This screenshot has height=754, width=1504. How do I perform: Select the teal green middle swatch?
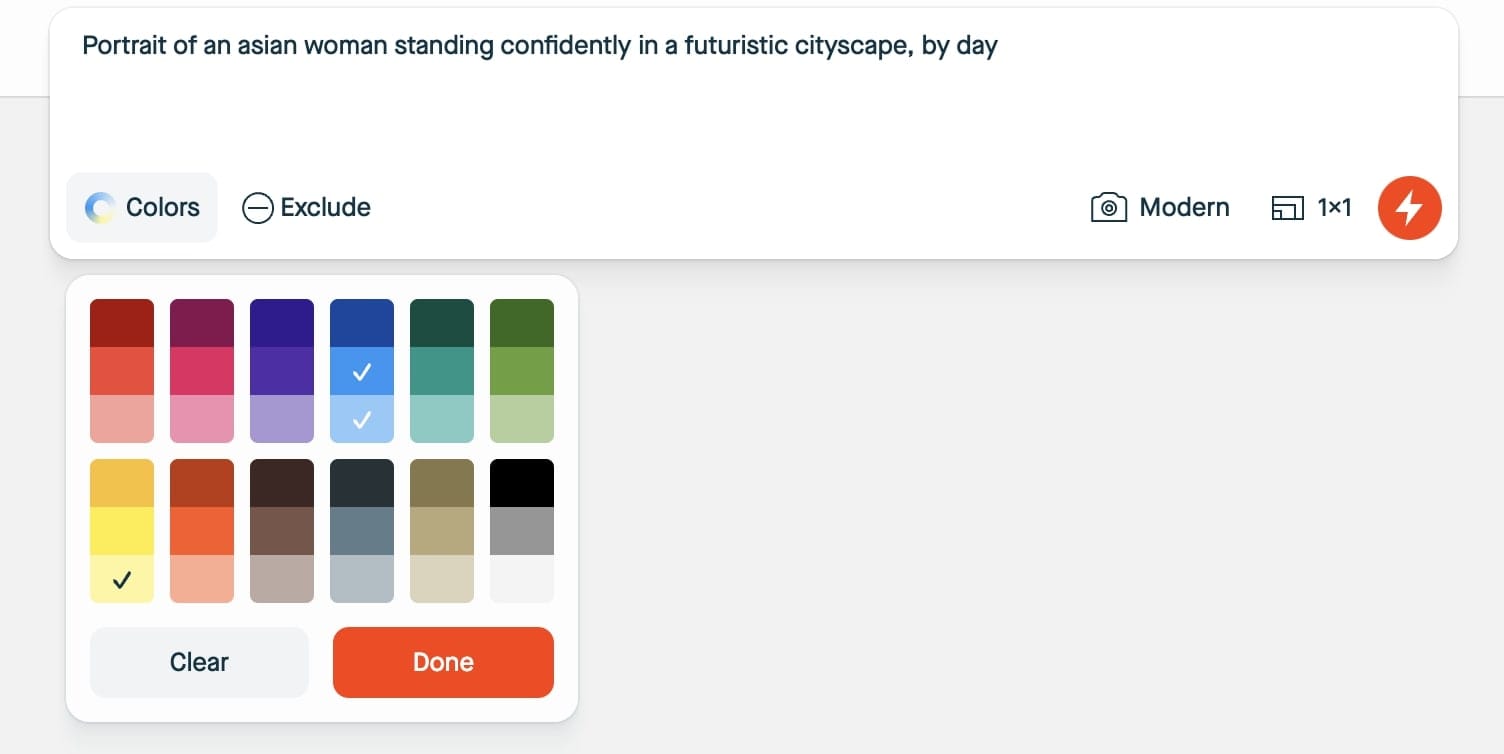coord(442,371)
